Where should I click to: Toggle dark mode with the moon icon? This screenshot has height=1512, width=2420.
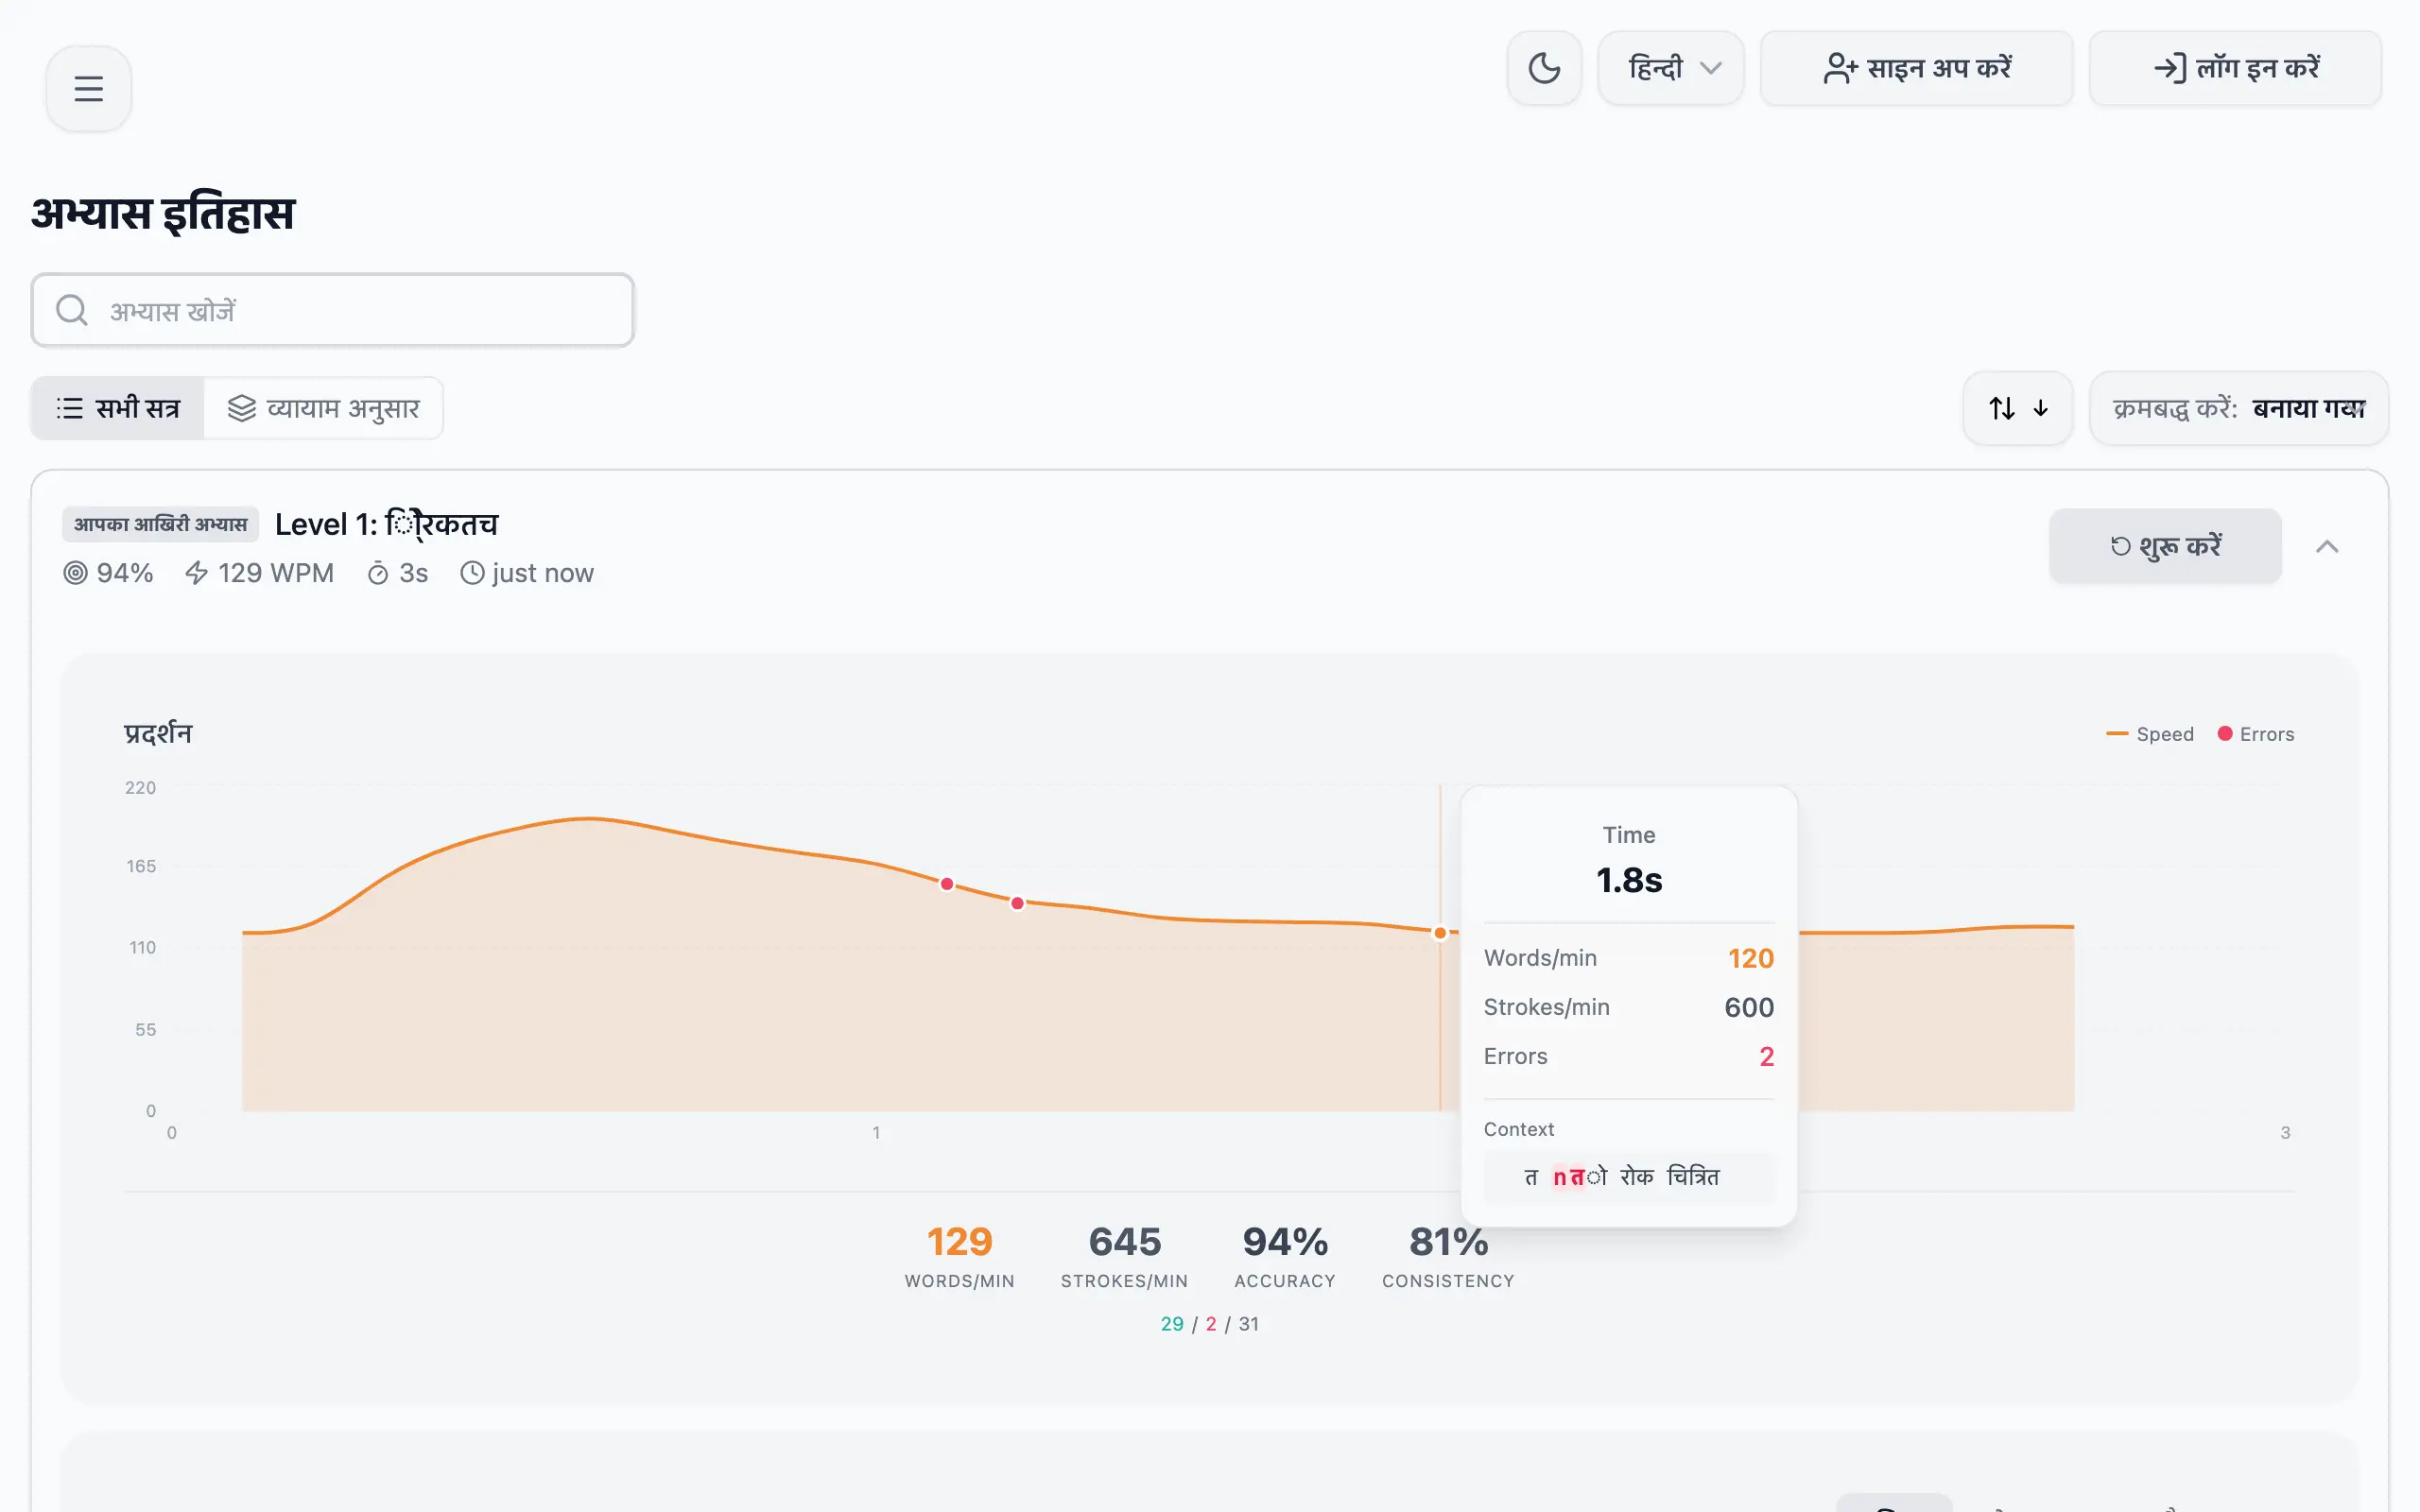pos(1544,68)
